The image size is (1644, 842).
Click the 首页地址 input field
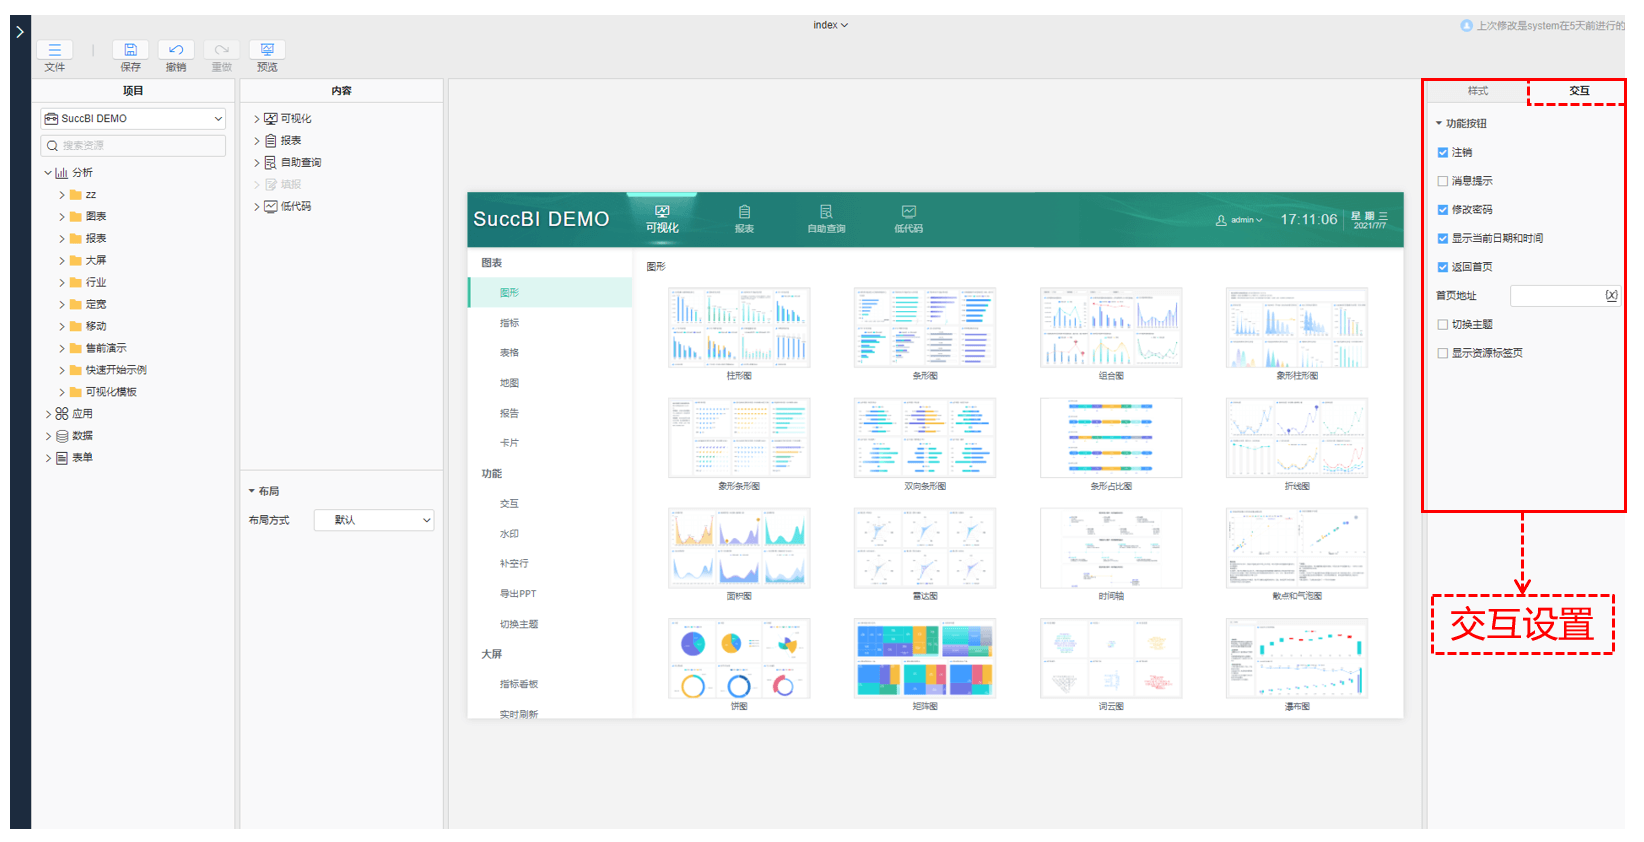1556,296
